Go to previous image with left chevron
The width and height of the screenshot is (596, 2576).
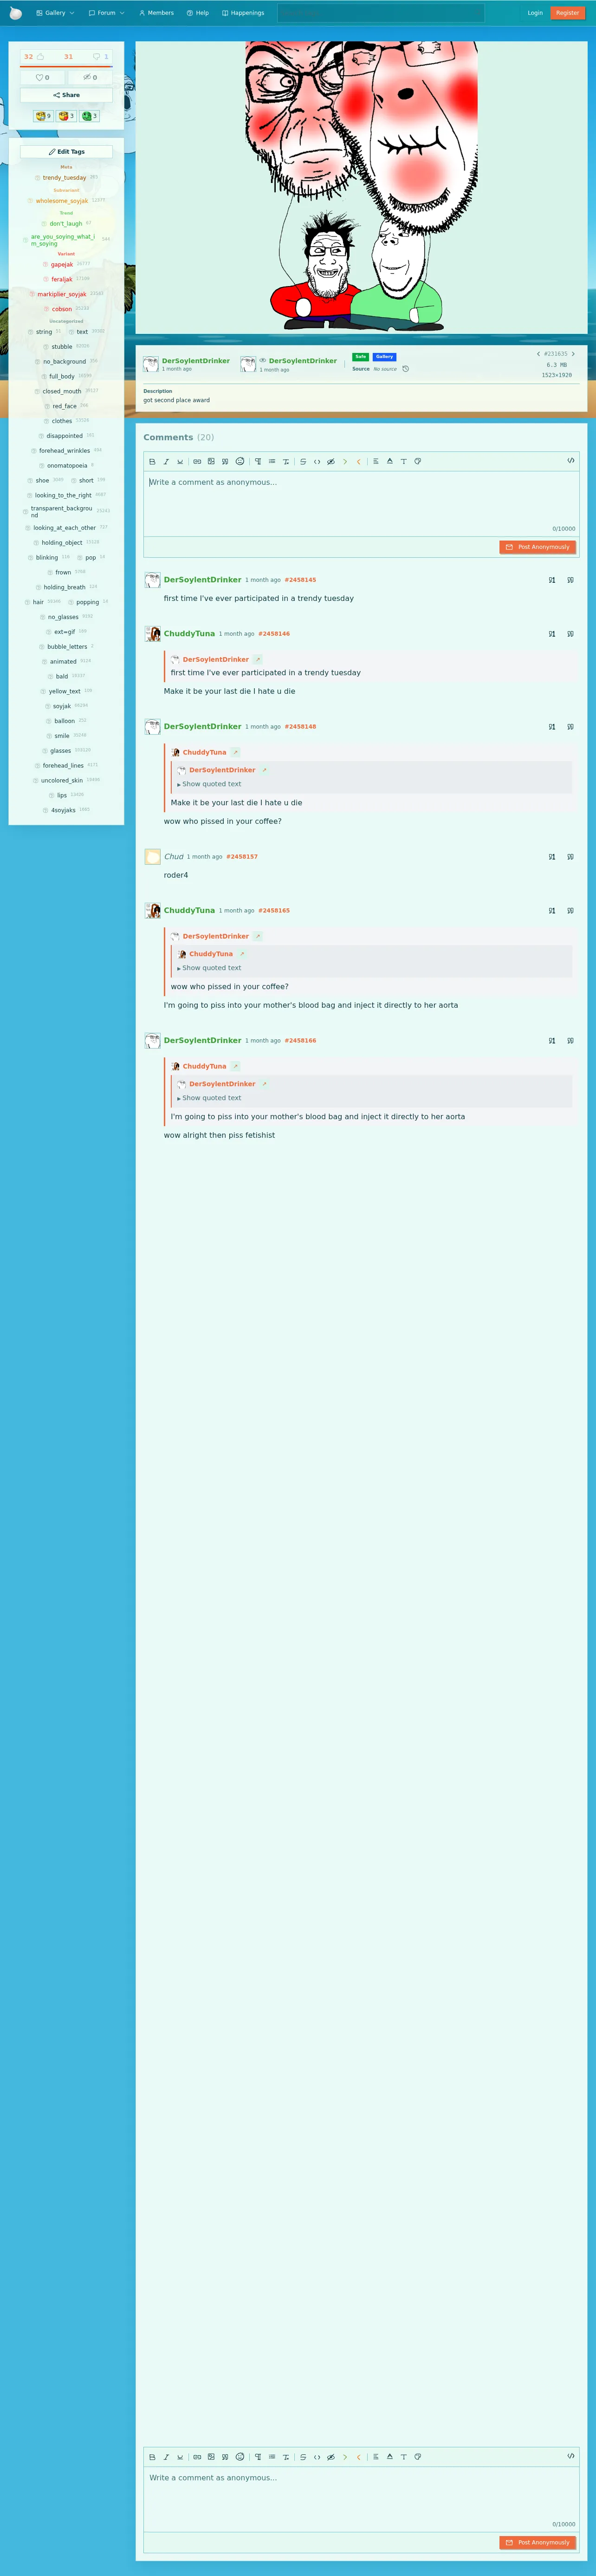click(x=538, y=354)
